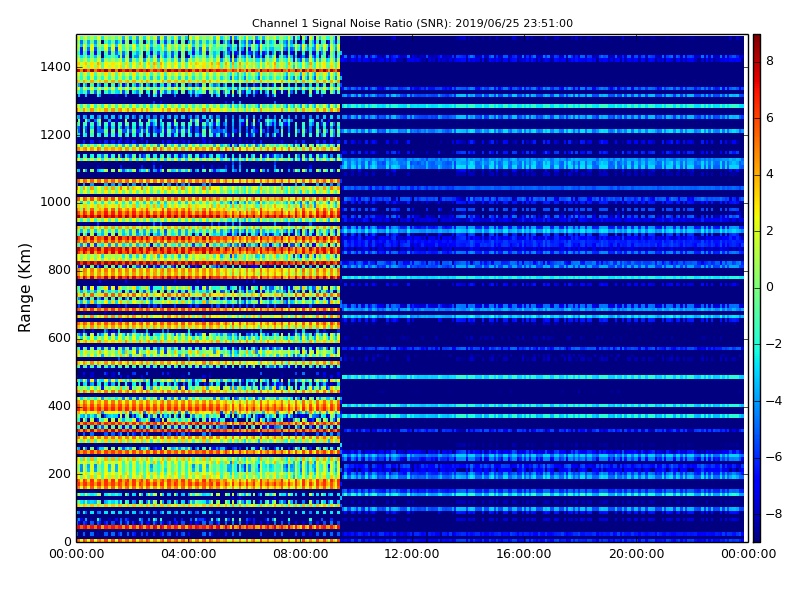
Task: Click the colorbar tick label 4
Action: click(770, 174)
